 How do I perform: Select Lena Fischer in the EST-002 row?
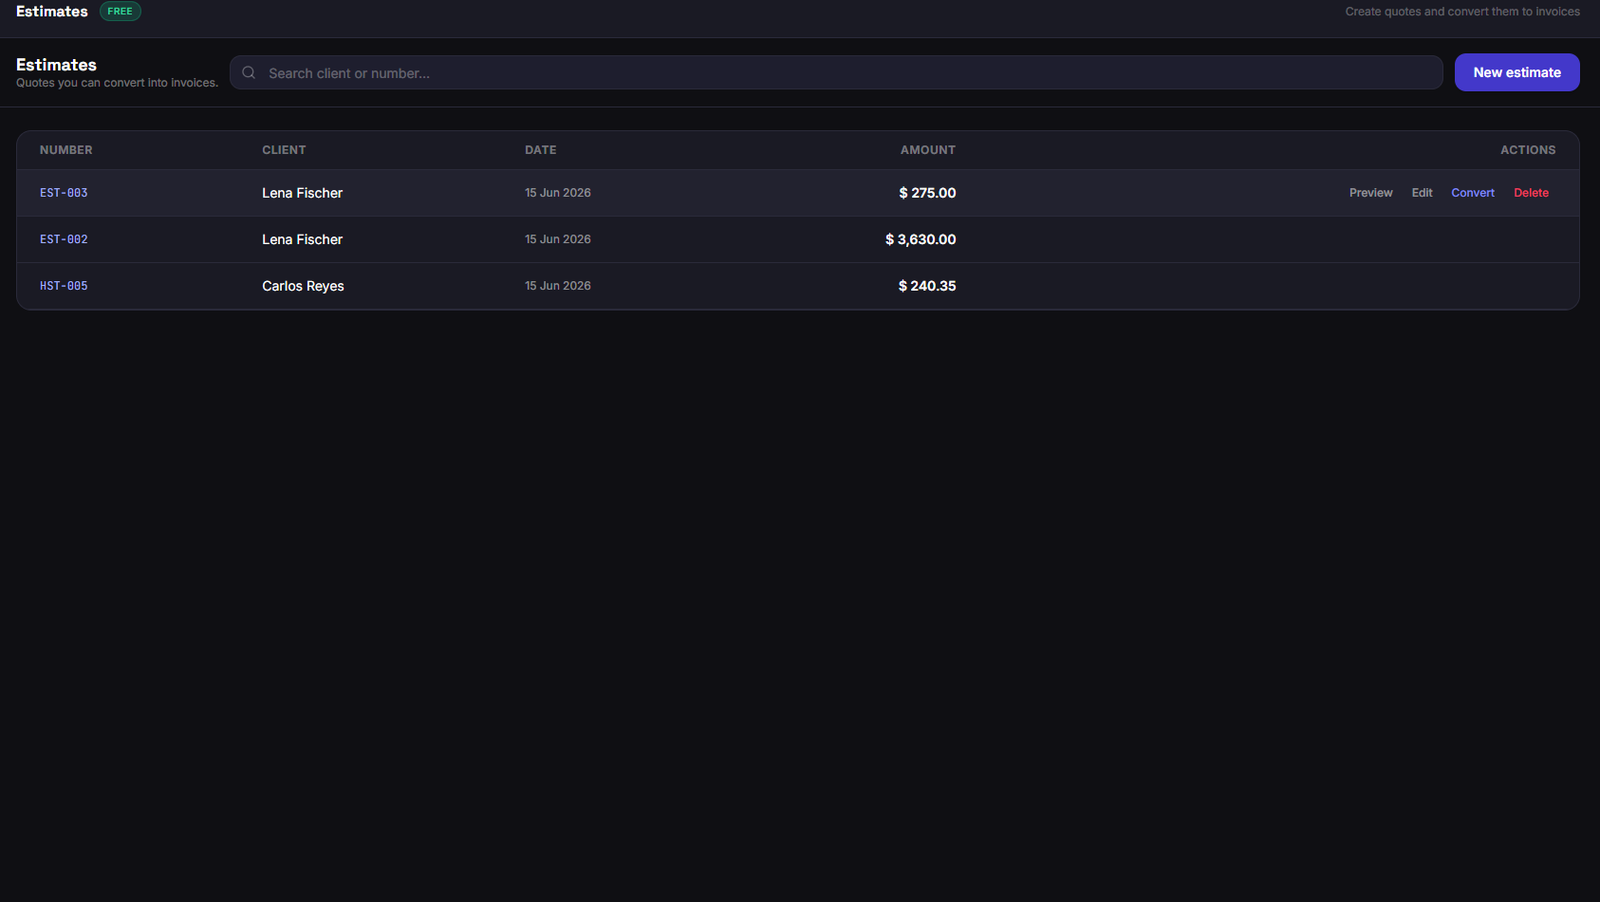click(x=302, y=239)
